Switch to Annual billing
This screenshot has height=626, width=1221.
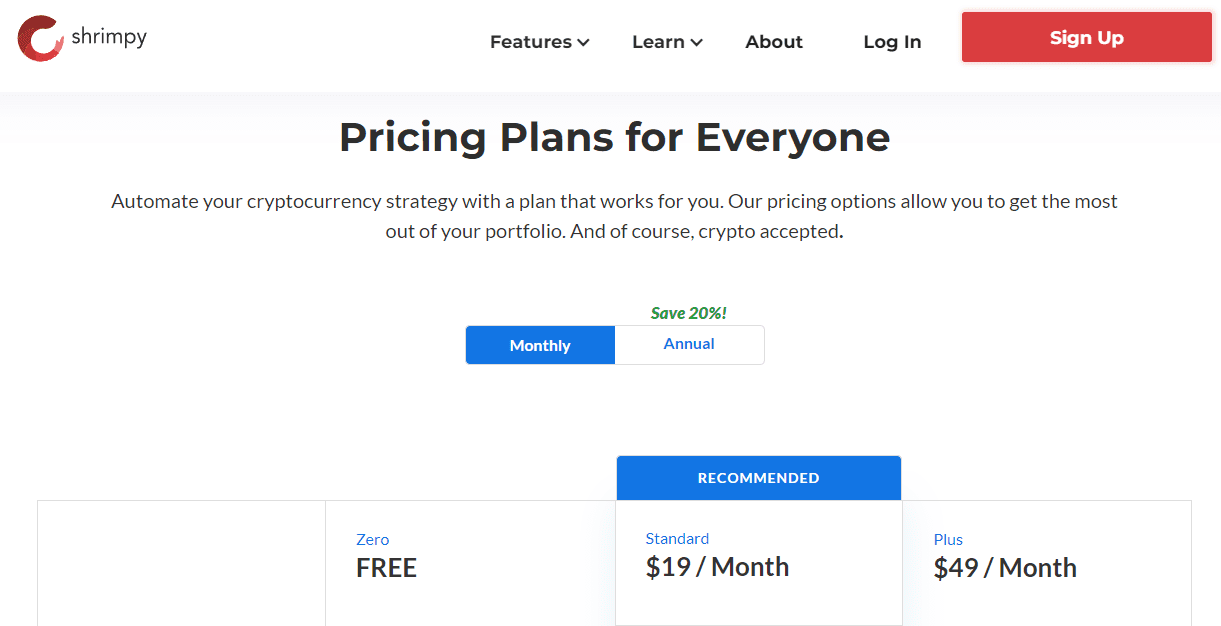point(689,345)
